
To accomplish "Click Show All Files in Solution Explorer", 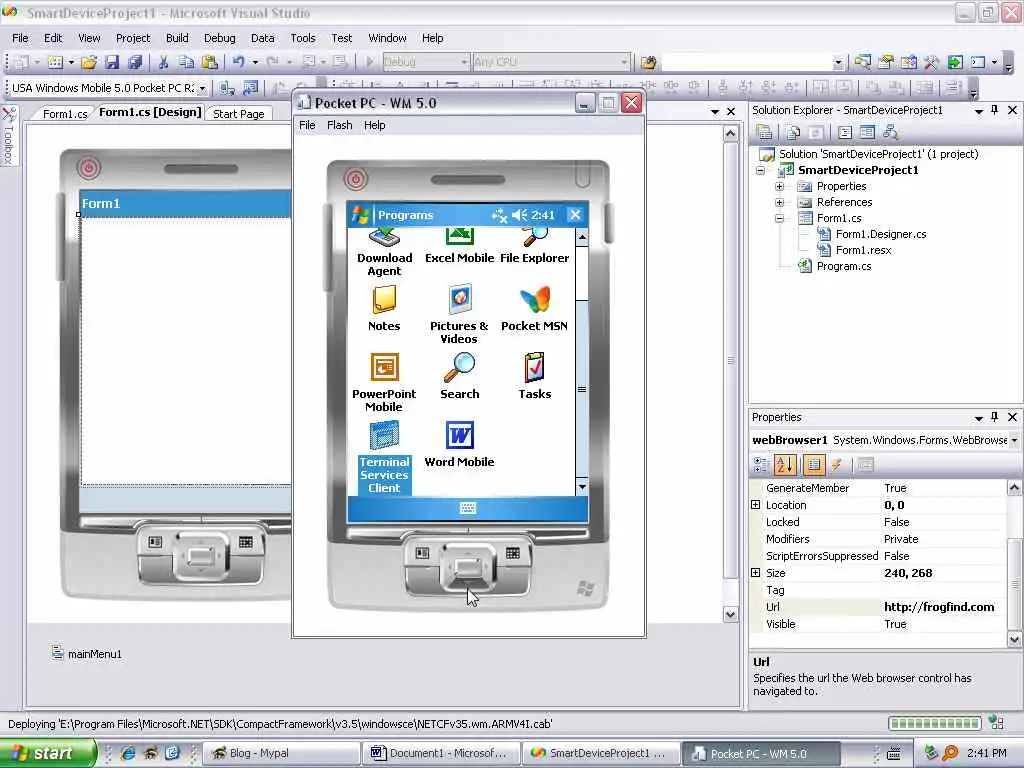I will 793,133.
